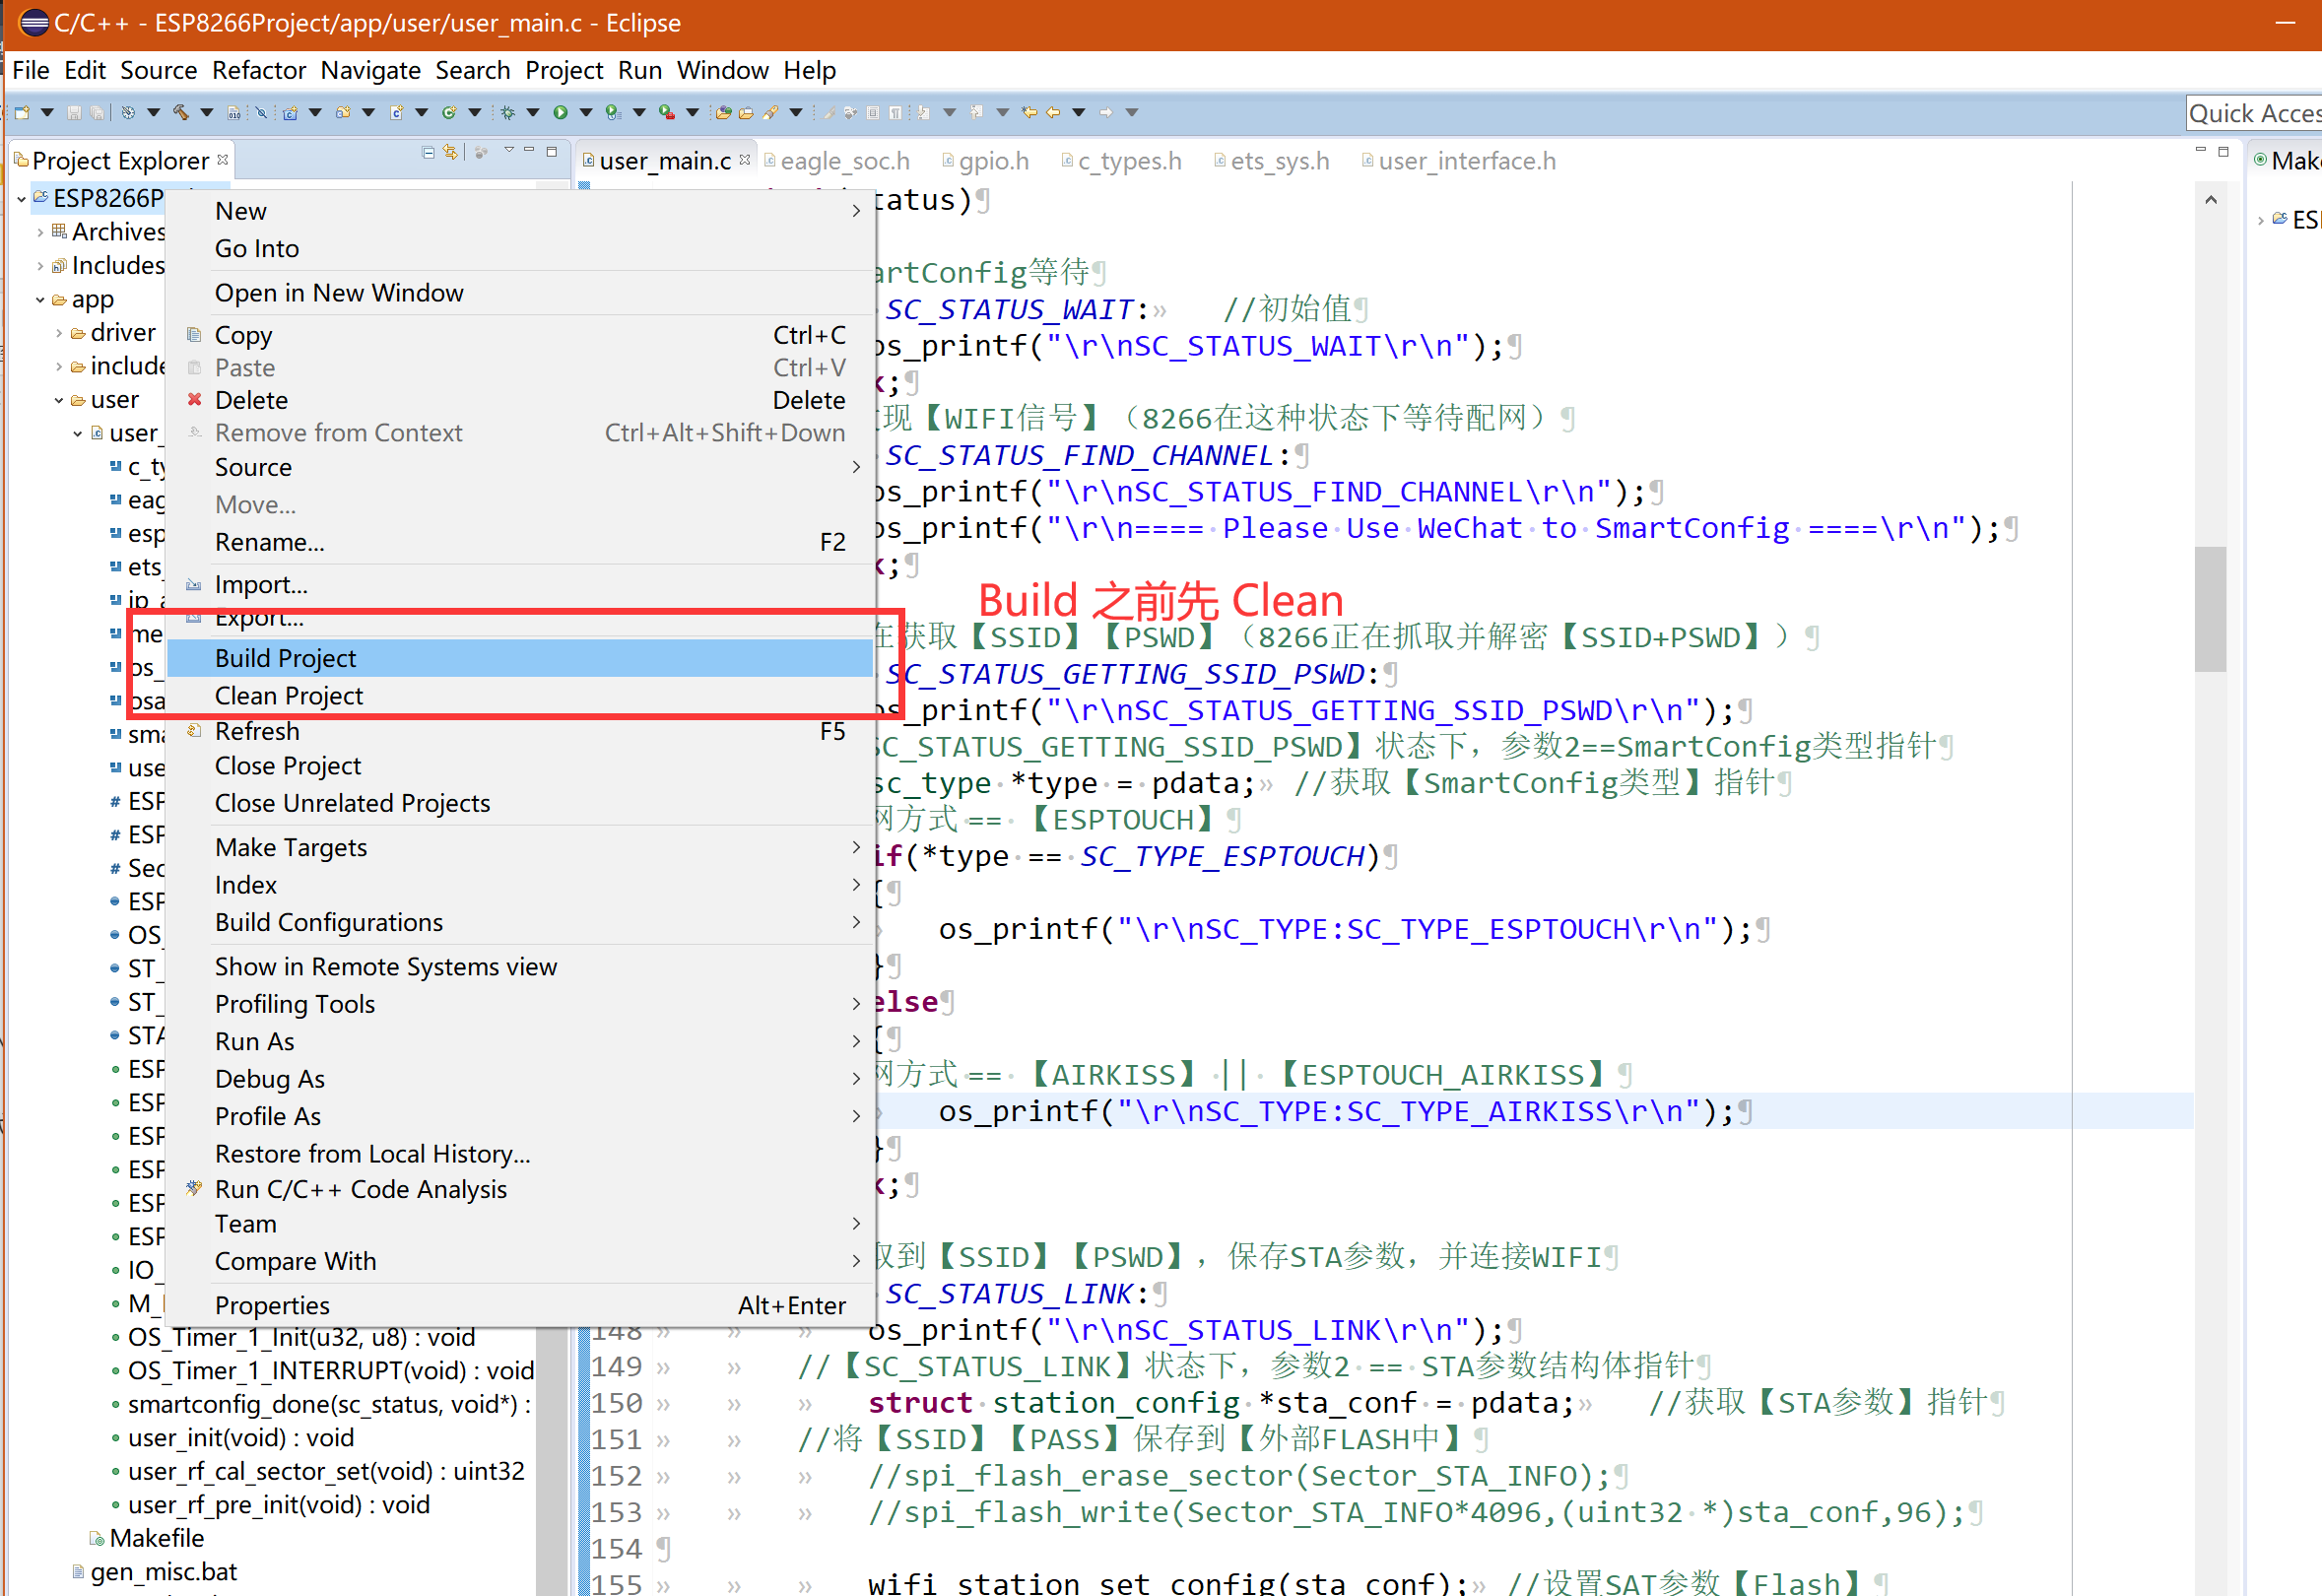This screenshot has width=2322, height=1596.
Task: Click the editor vertical scrollbar thumb
Action: tap(2209, 608)
